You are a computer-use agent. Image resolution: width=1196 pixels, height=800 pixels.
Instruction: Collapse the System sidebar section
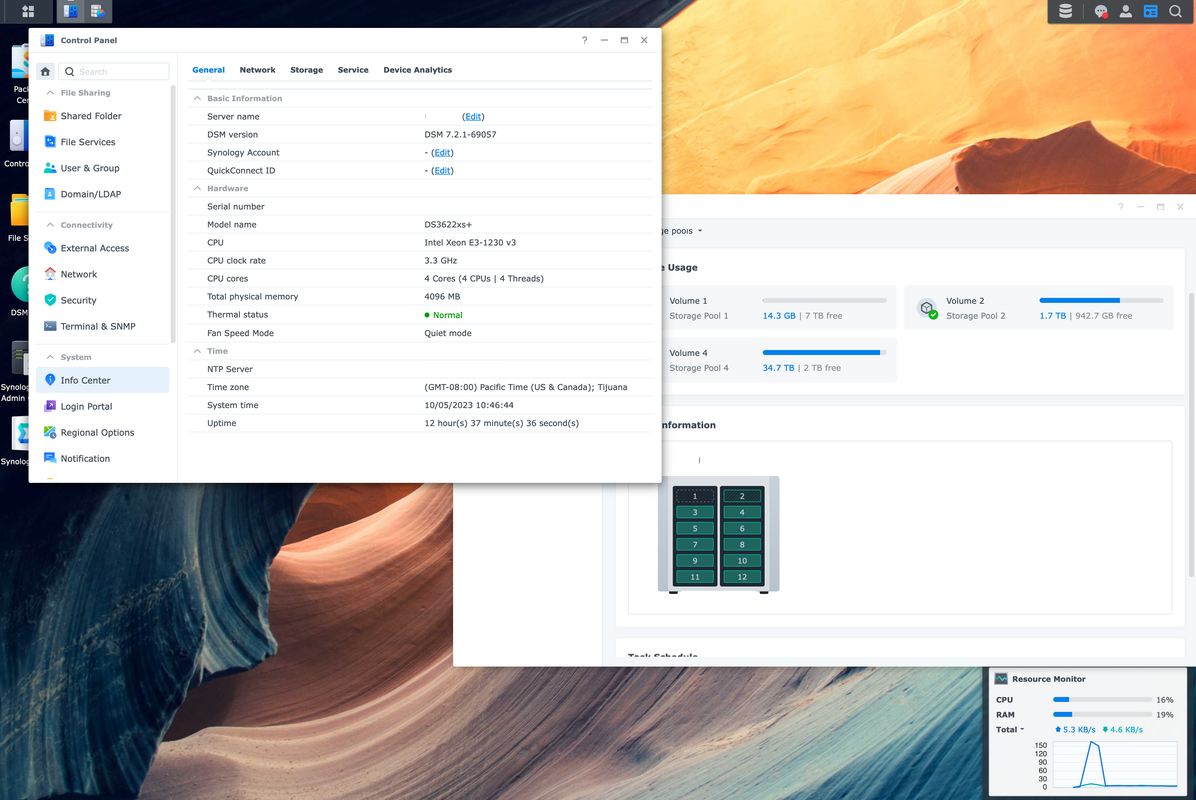pyautogui.click(x=50, y=357)
